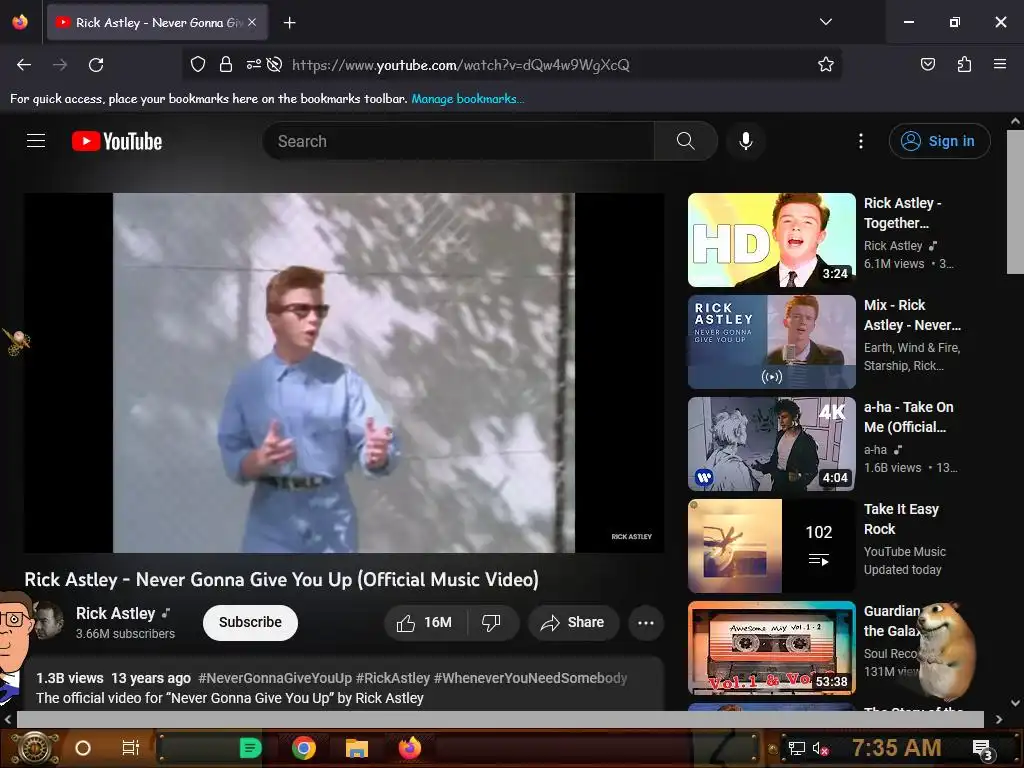Screen dimensions: 1024x768
Task: Start voice search with microphone icon
Action: tap(746, 141)
